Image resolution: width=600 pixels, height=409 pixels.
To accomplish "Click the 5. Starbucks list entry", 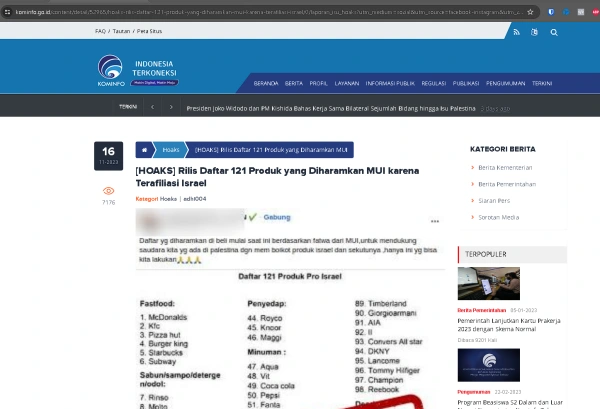I will click(161, 353).
